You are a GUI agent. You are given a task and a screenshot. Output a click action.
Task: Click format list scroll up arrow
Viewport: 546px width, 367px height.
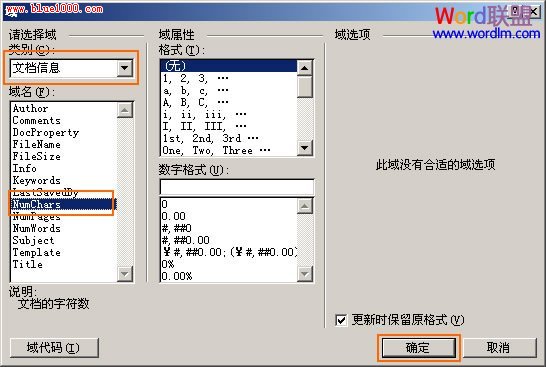coord(305,68)
